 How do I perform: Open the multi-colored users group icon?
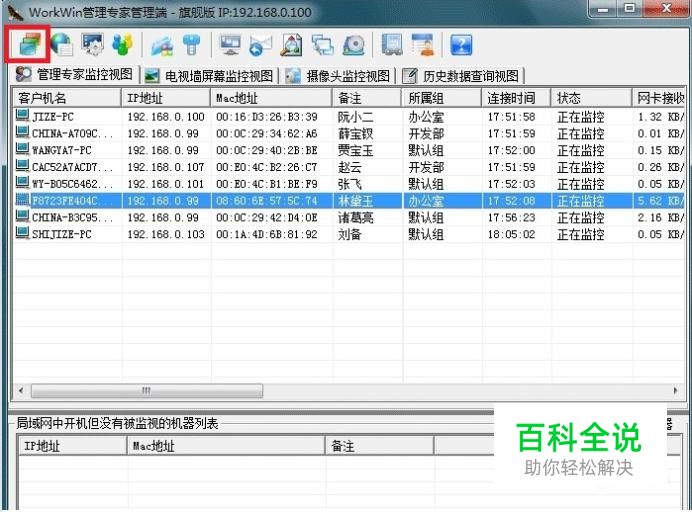pyautogui.click(x=123, y=45)
